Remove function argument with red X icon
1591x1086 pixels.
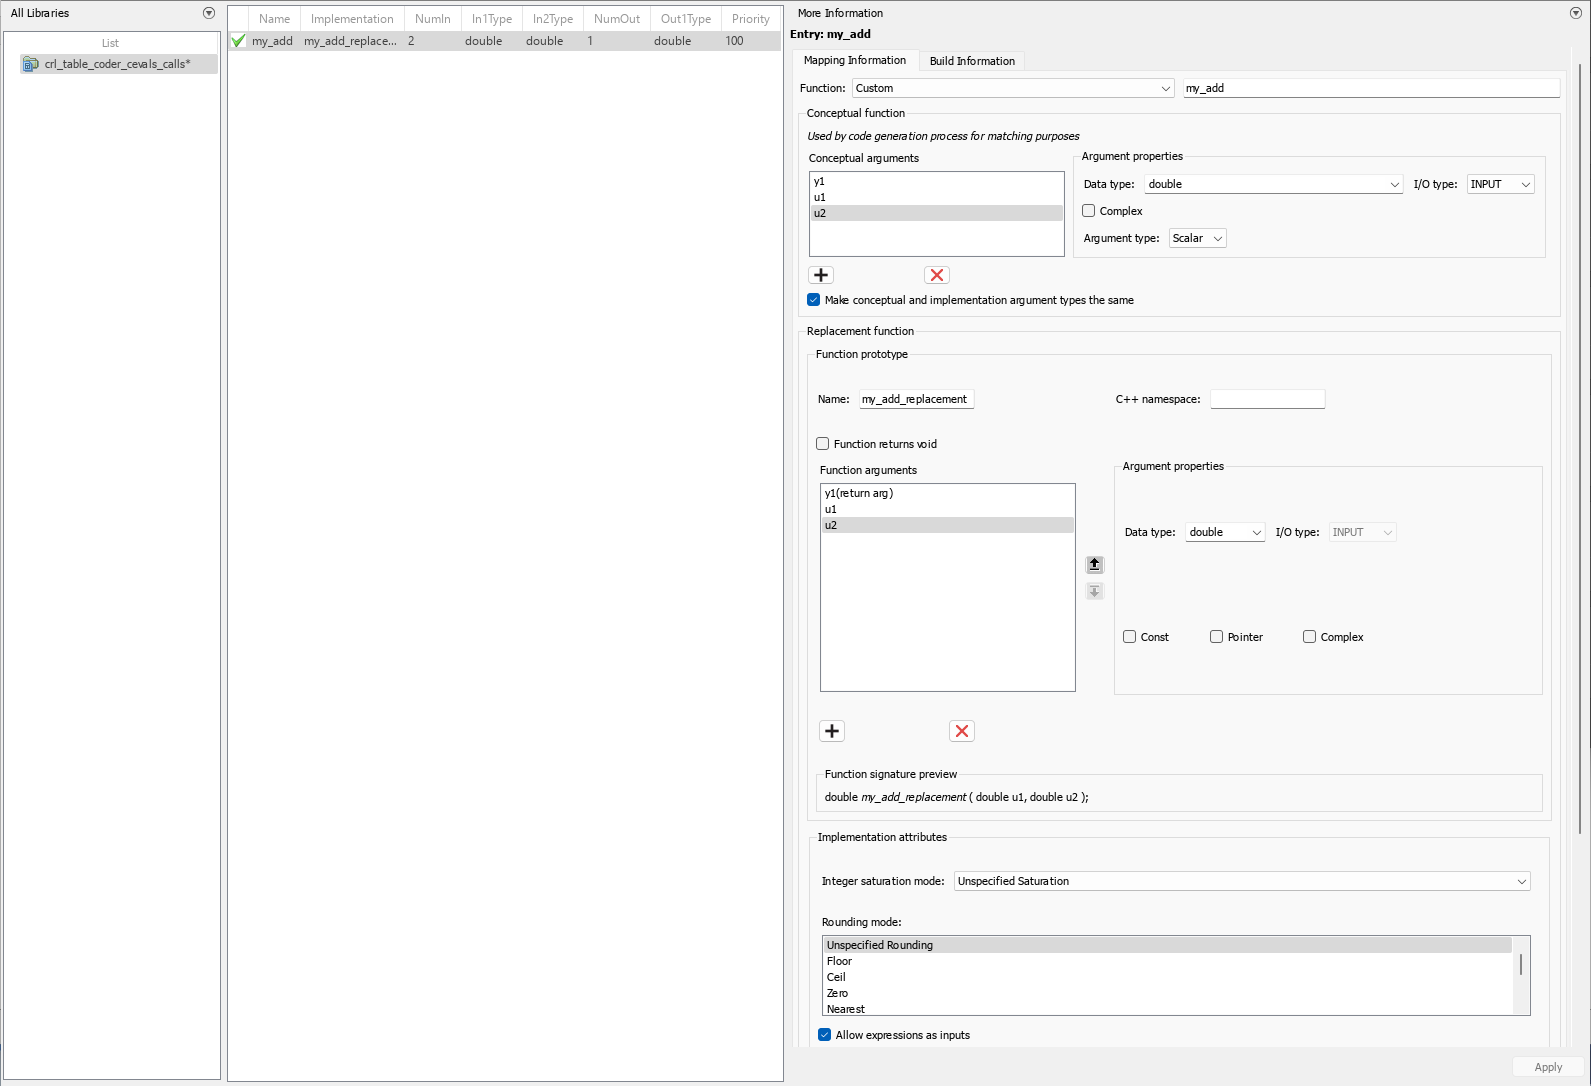962,731
